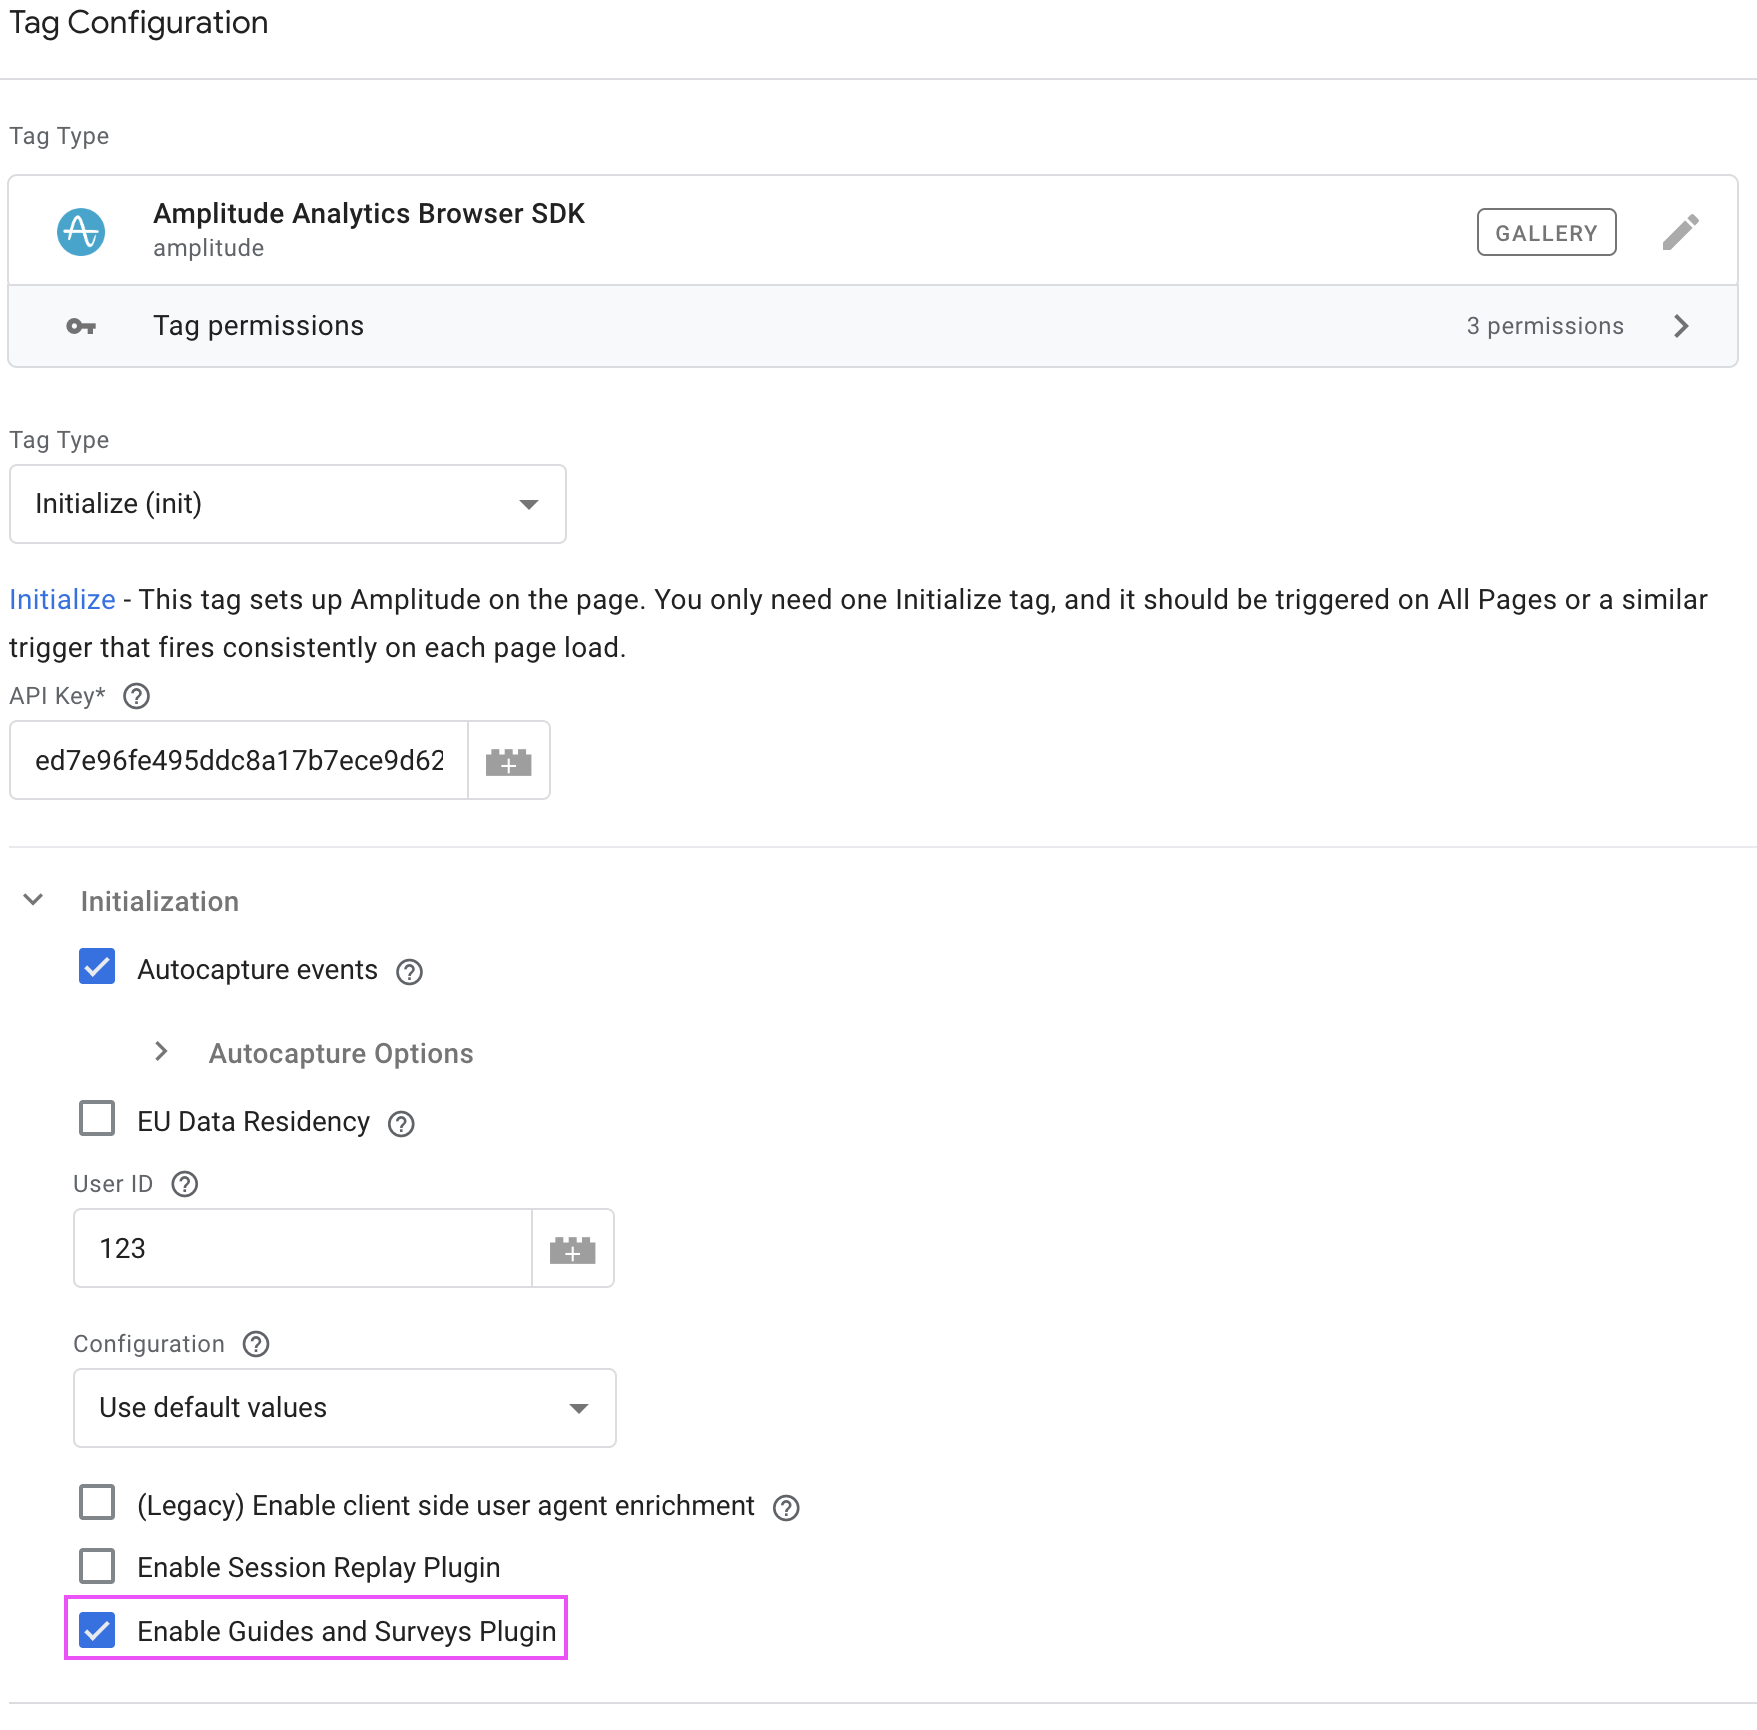
Task: Enable EU Data Residency
Action: coord(97,1119)
